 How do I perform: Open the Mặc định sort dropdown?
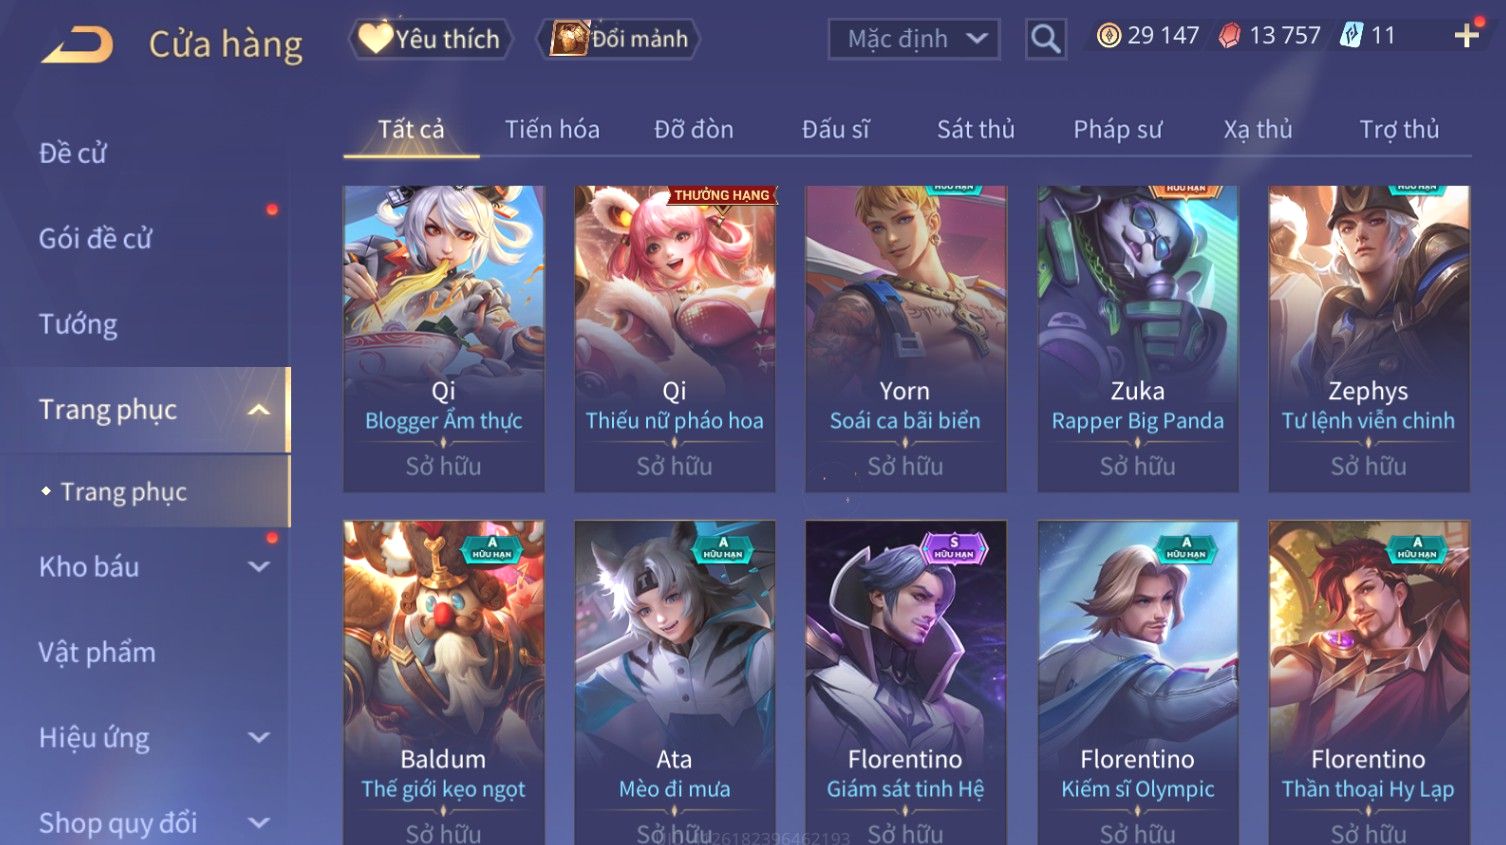coord(914,39)
